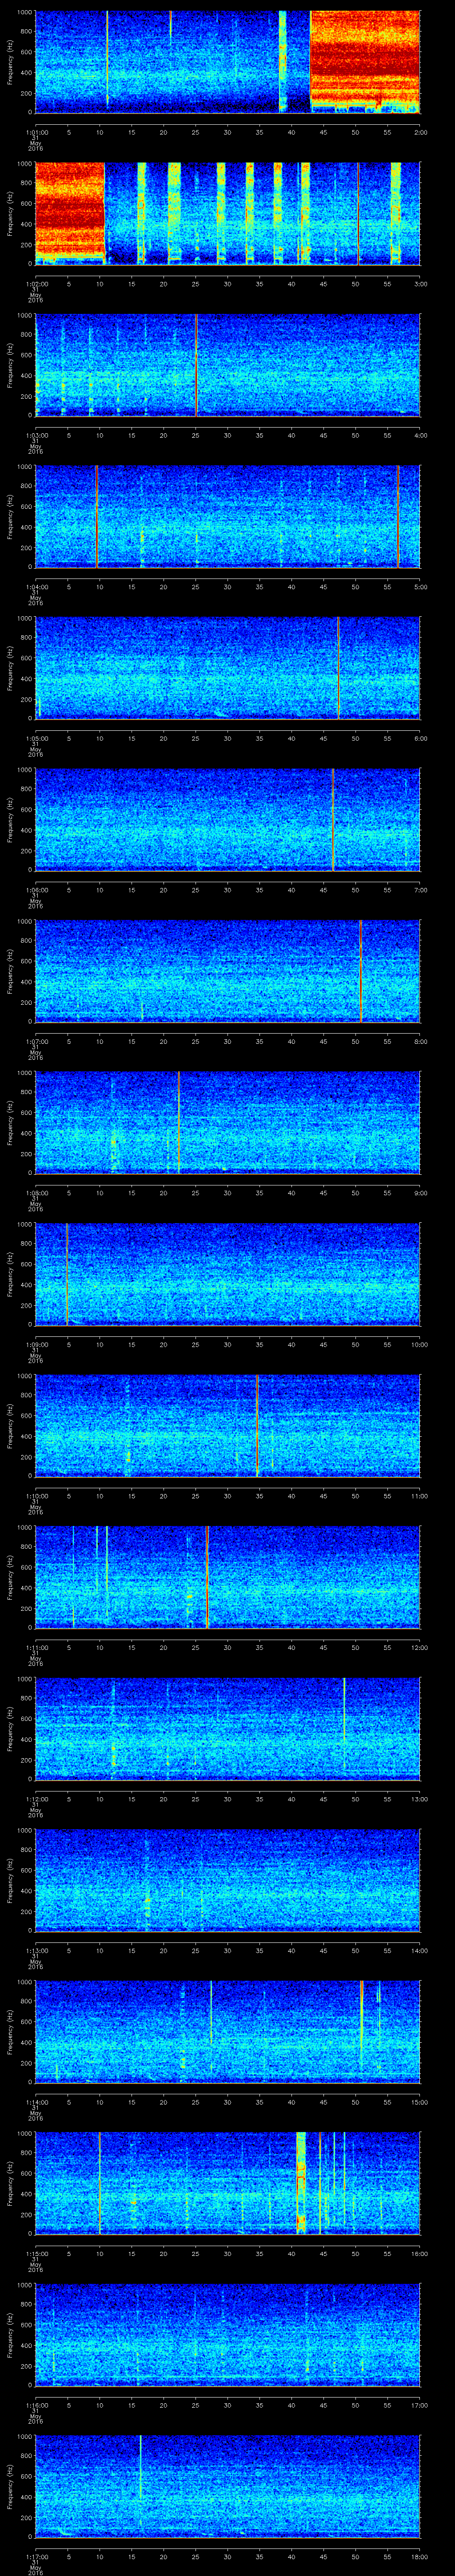Click the loud red noise block in the 1:01:00 panel
Viewport: 455px width, 2576px height.
[x=365, y=58]
